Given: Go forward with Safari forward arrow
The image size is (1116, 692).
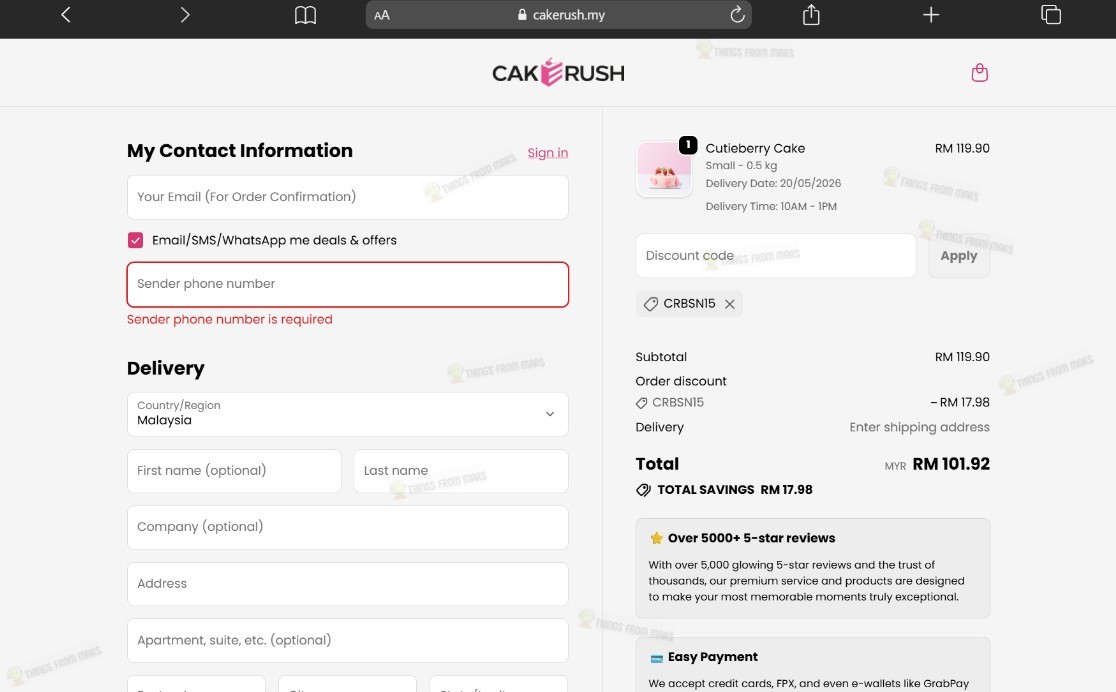Looking at the screenshot, I should click(185, 14).
